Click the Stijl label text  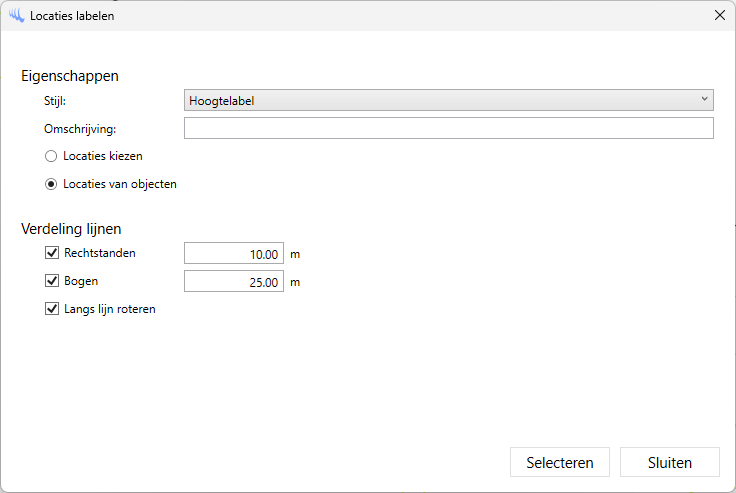pyautogui.click(x=55, y=100)
